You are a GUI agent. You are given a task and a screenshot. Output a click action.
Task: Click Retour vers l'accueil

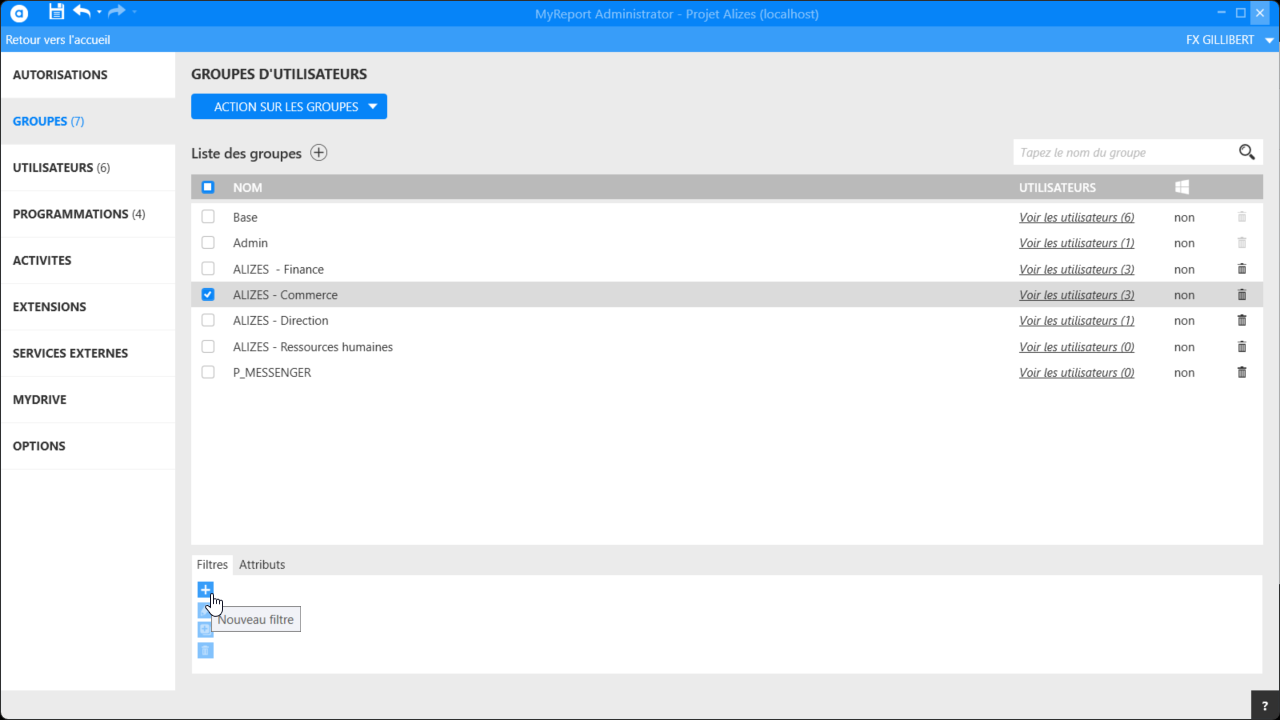(x=58, y=40)
